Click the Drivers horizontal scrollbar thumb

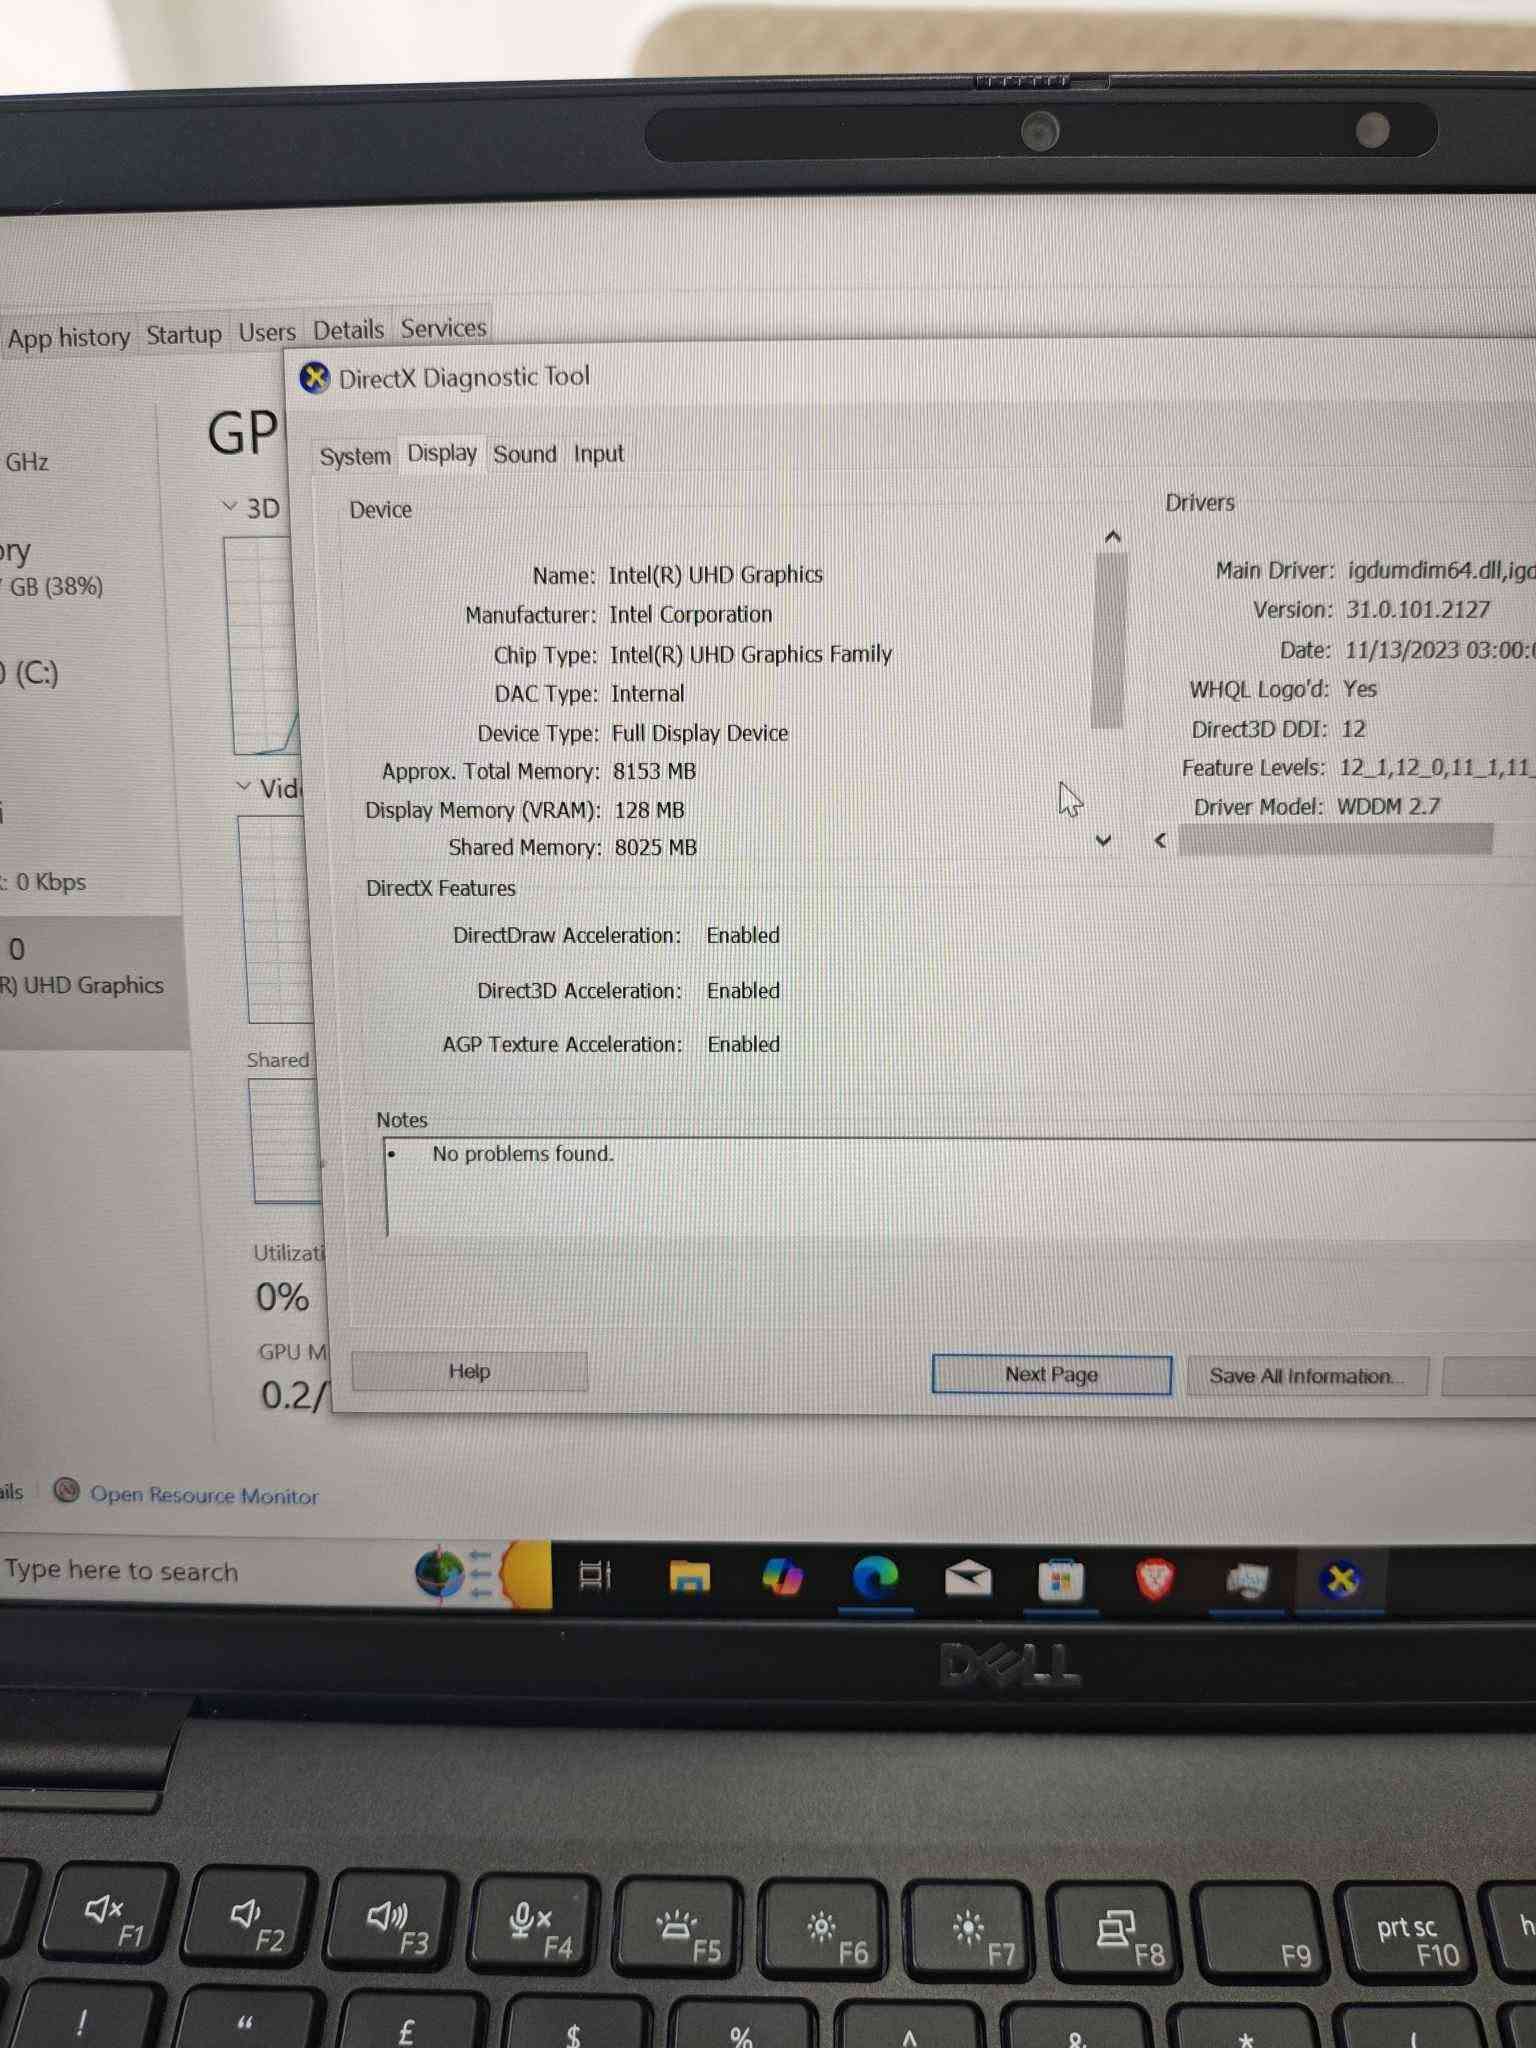point(1335,840)
